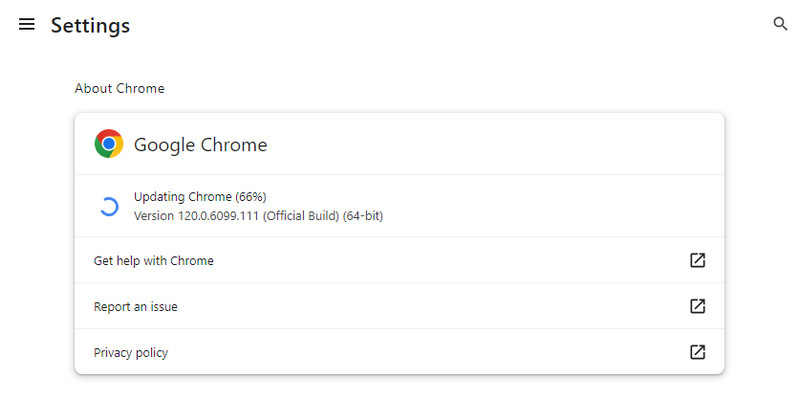Click the Google Chrome product name text
800x400 pixels.
click(x=200, y=145)
